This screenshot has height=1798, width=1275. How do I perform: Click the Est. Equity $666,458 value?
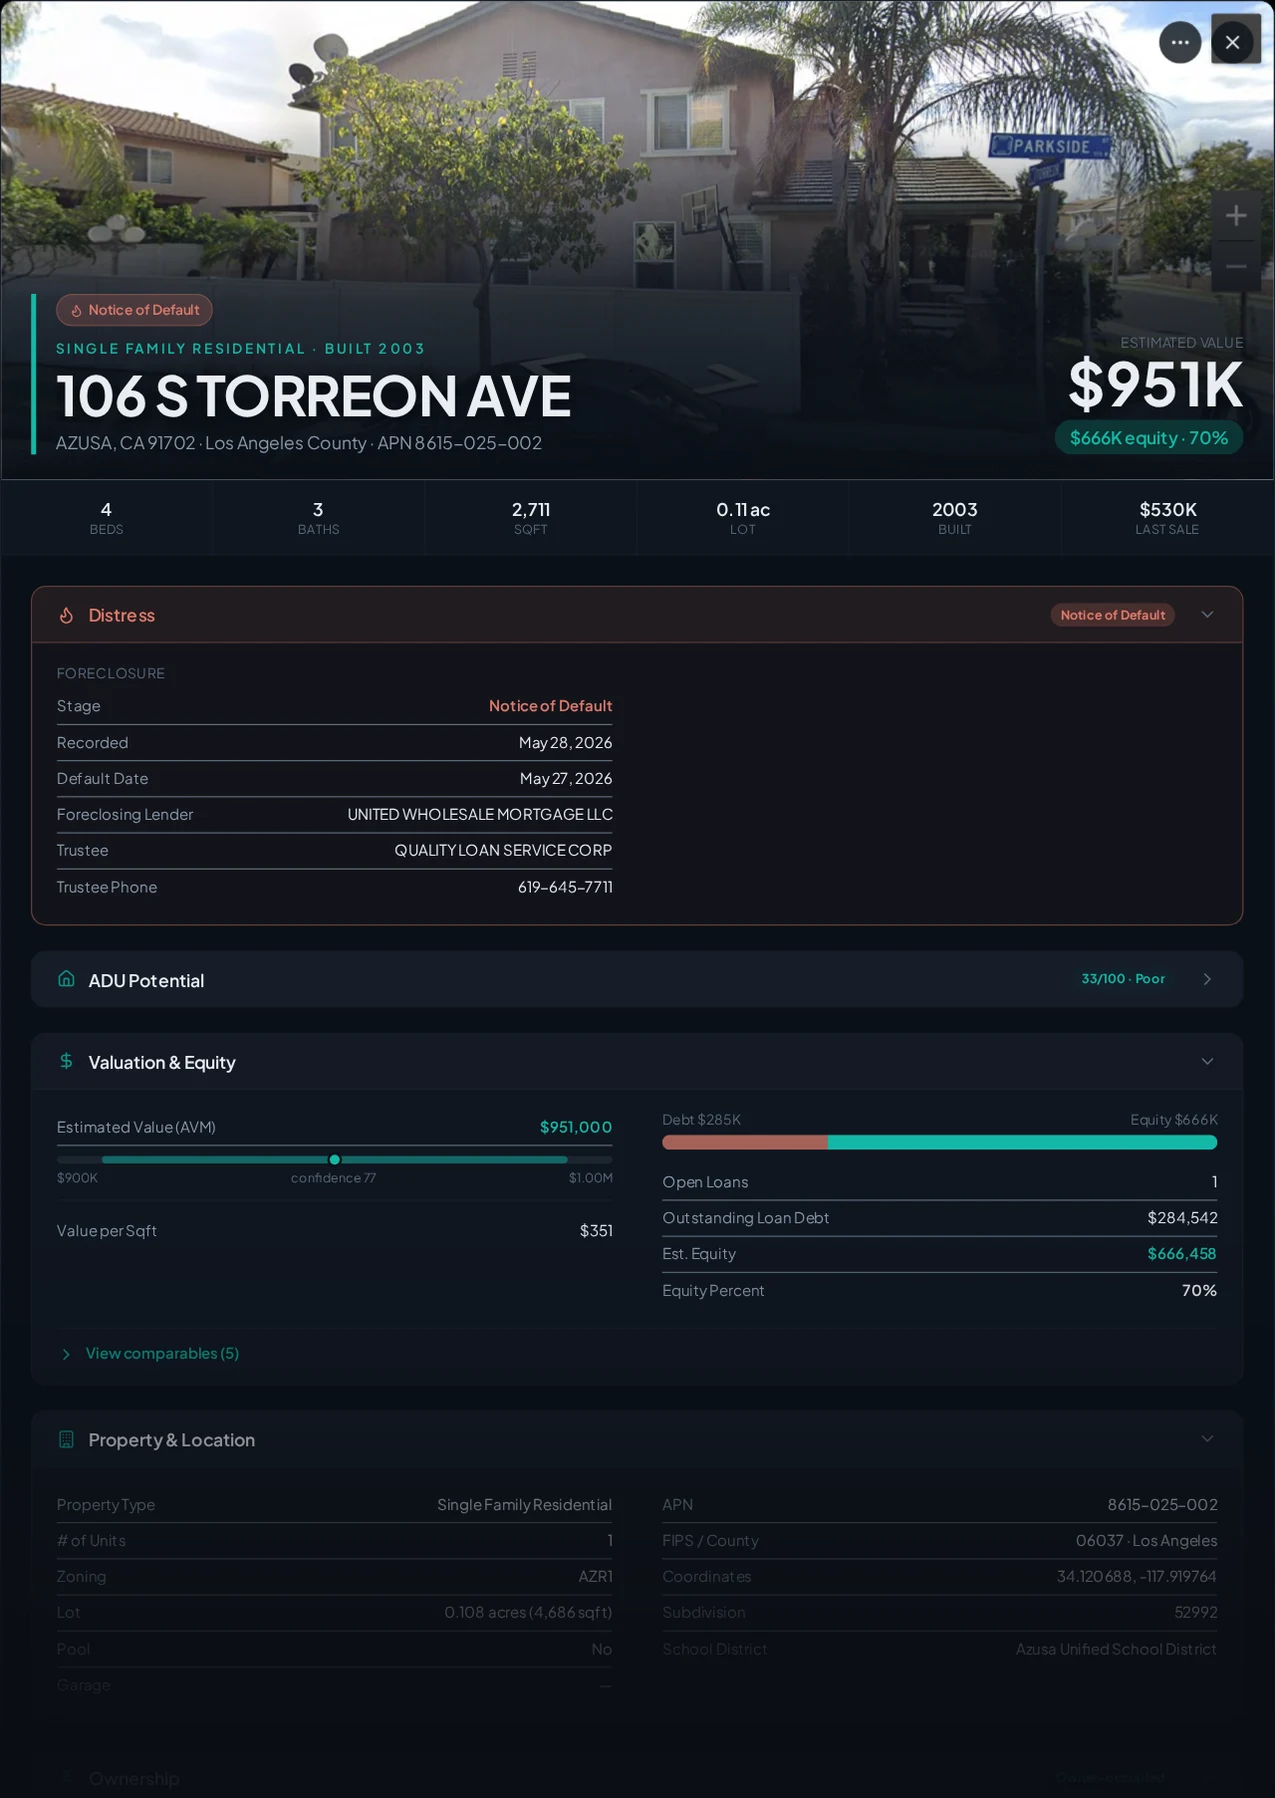[x=1182, y=1254]
